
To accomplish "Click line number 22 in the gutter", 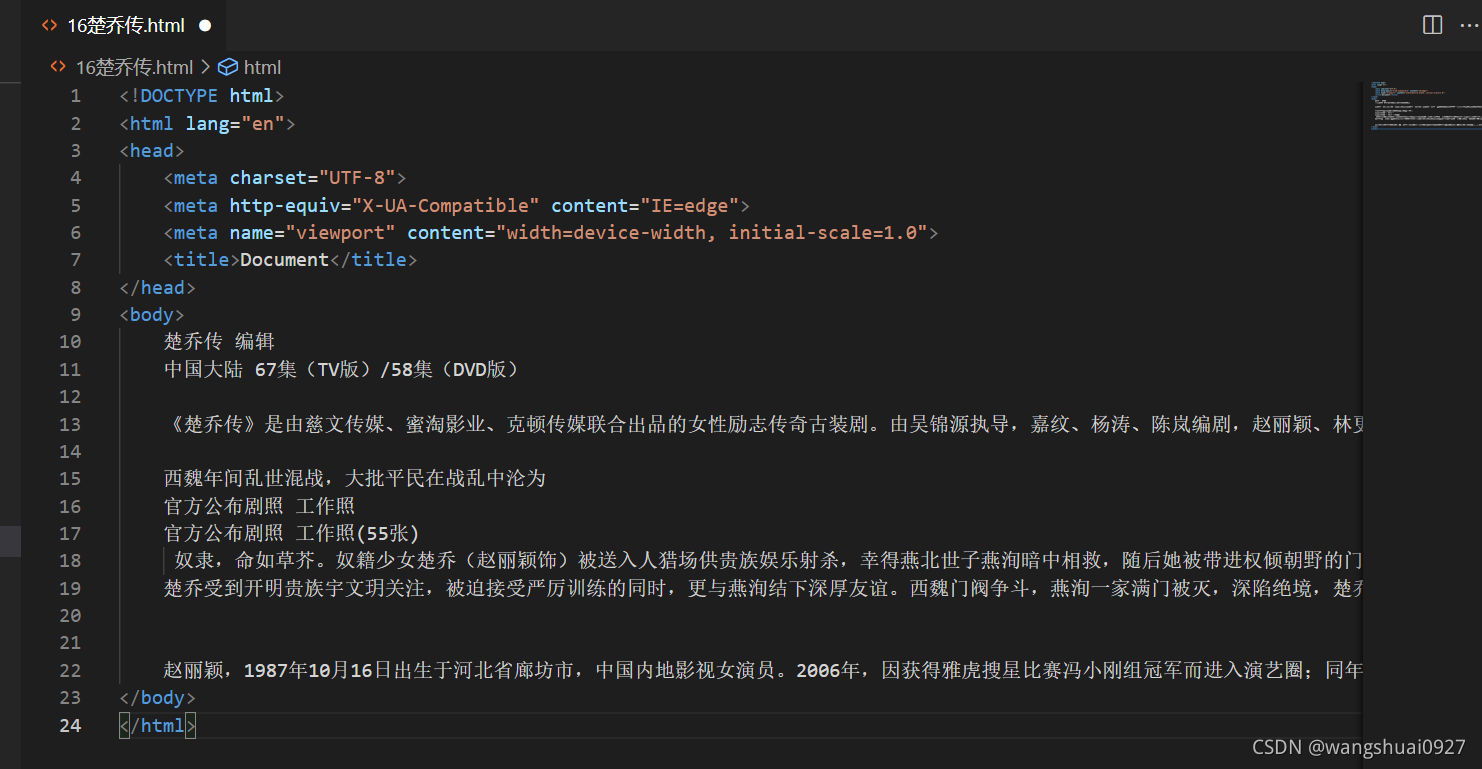I will 70,670.
